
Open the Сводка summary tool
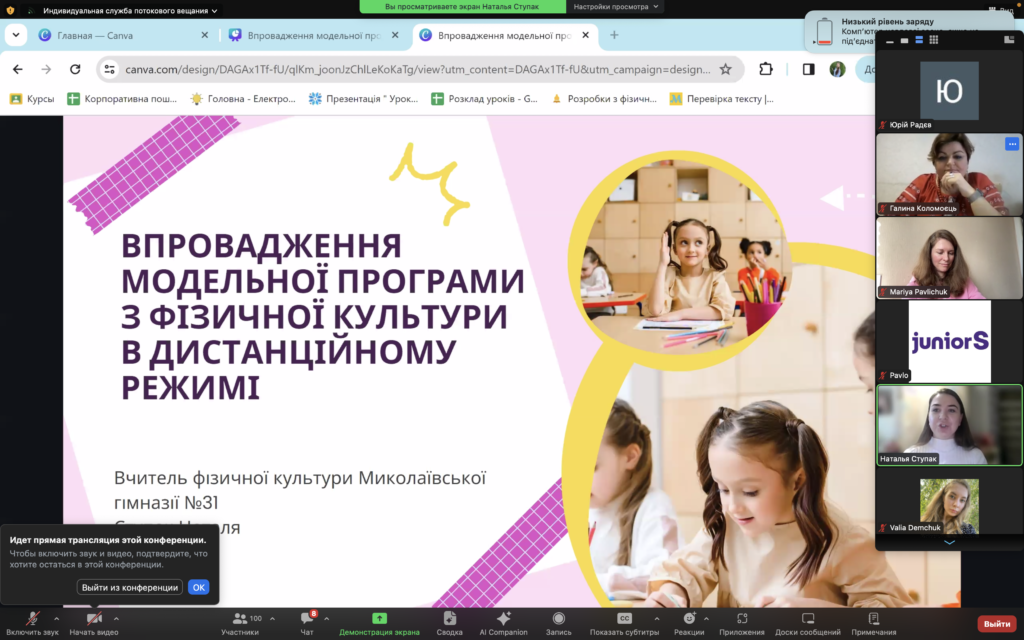point(449,624)
